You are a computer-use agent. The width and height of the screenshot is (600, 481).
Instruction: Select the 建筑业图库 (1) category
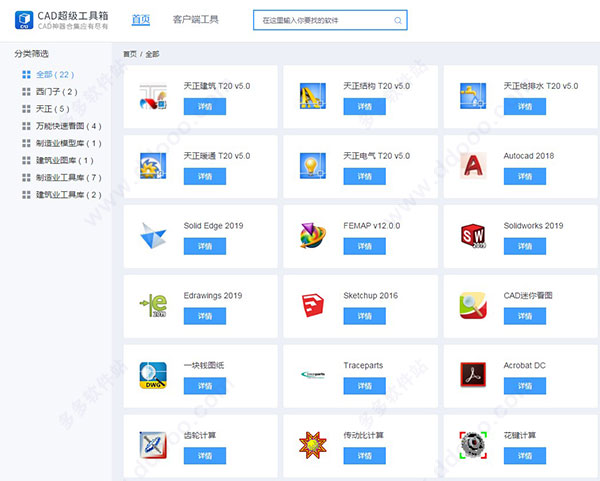(58, 160)
